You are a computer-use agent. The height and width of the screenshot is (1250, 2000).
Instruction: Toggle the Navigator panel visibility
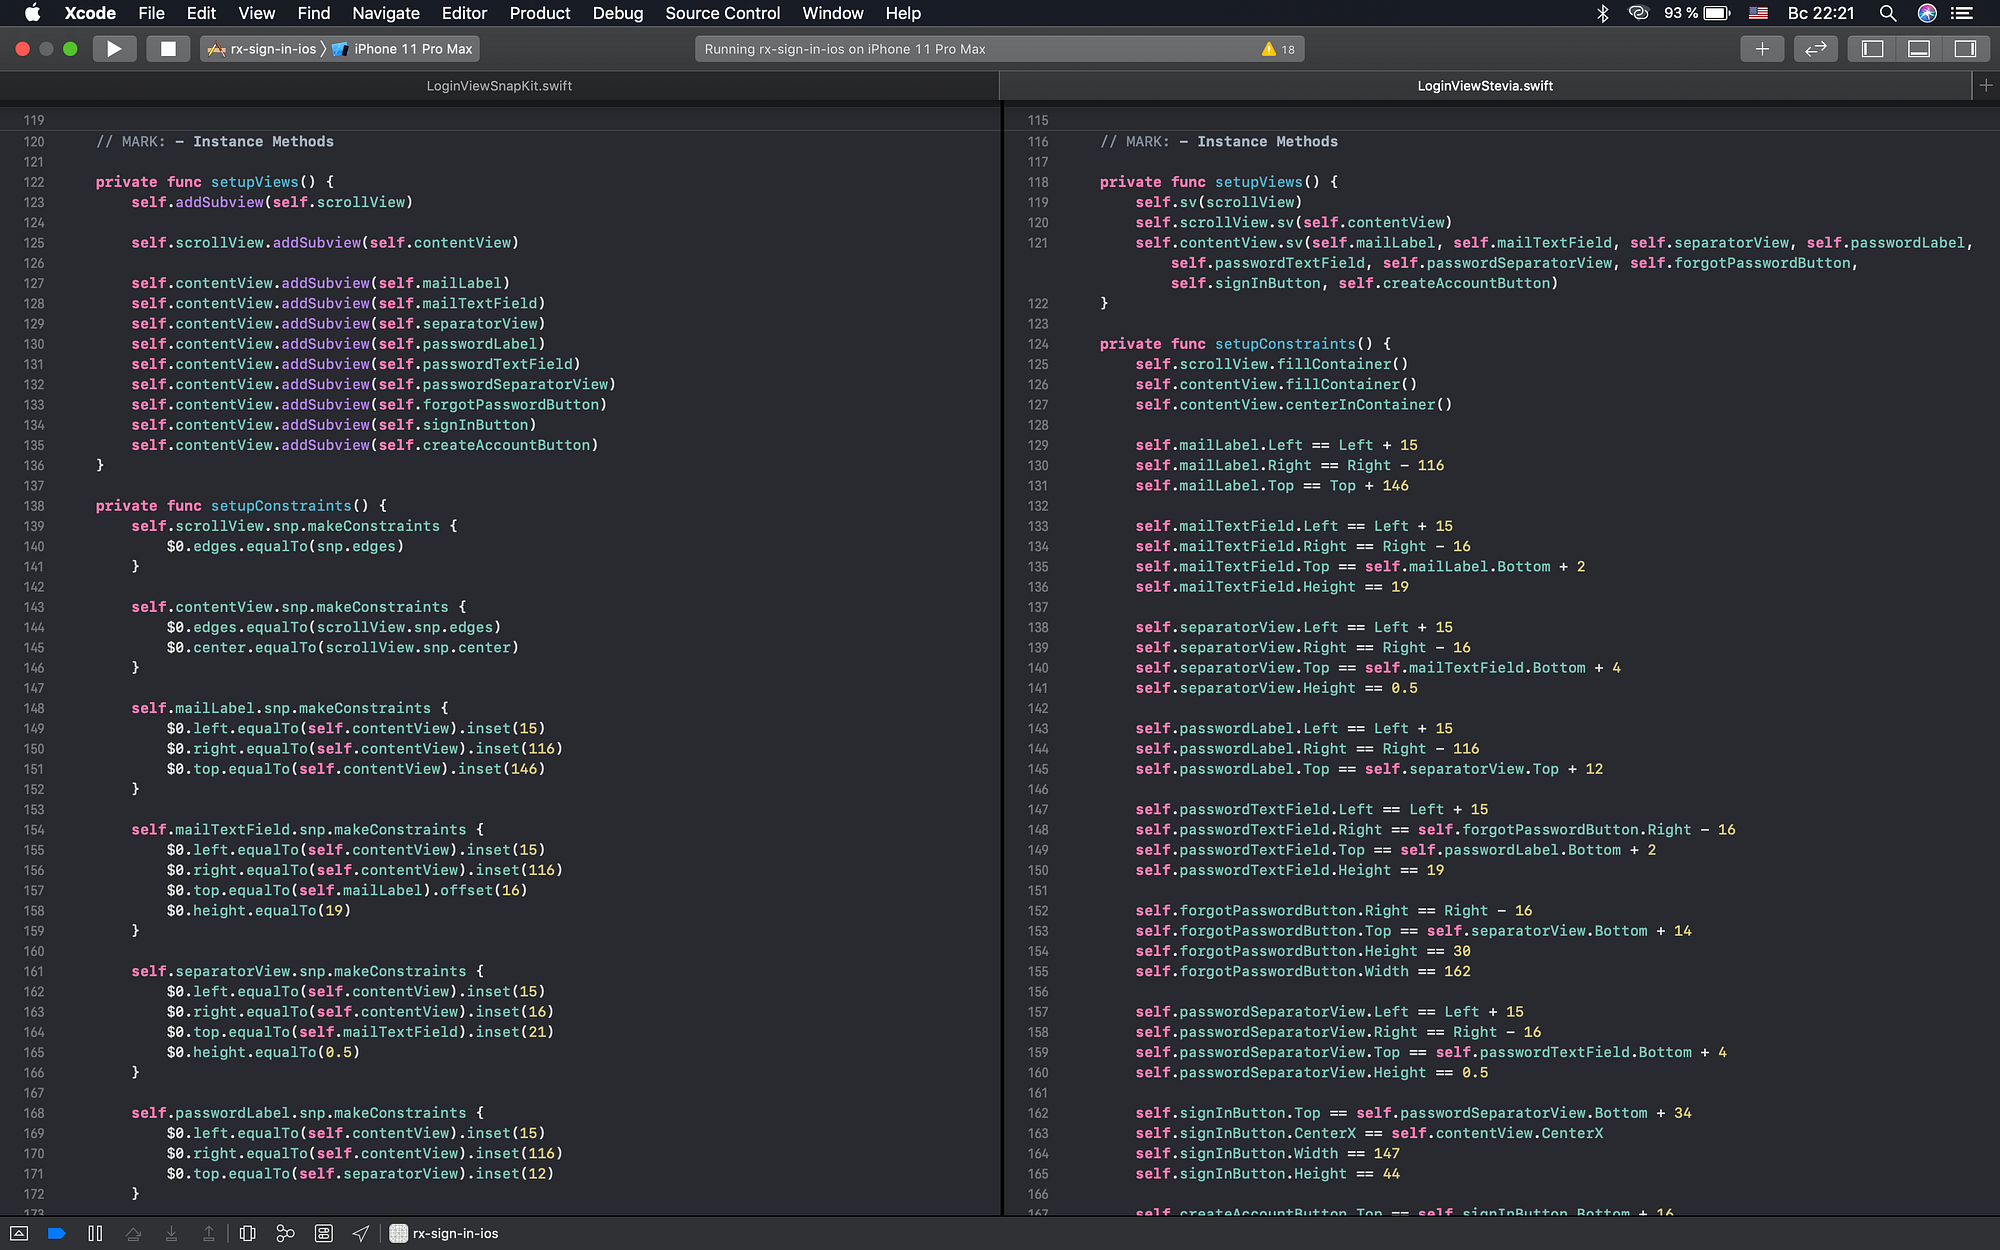[1873, 49]
